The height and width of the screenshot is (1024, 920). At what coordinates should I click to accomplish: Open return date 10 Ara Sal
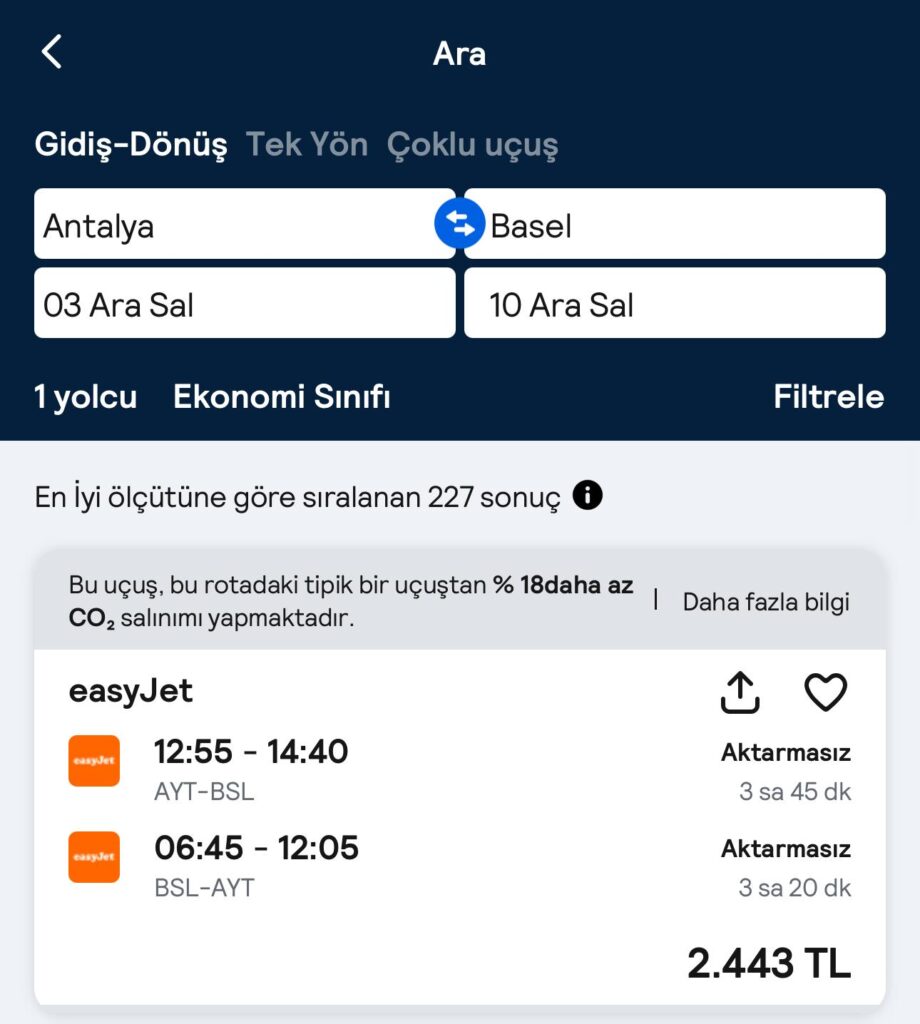coord(674,304)
